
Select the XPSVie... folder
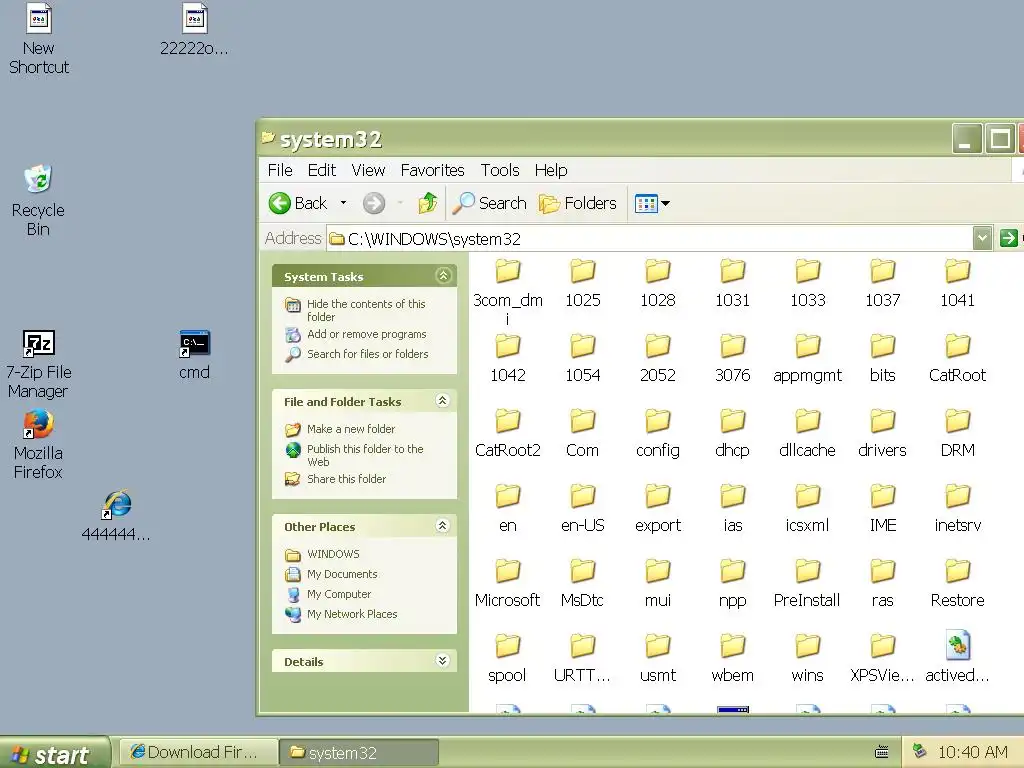pos(882,659)
